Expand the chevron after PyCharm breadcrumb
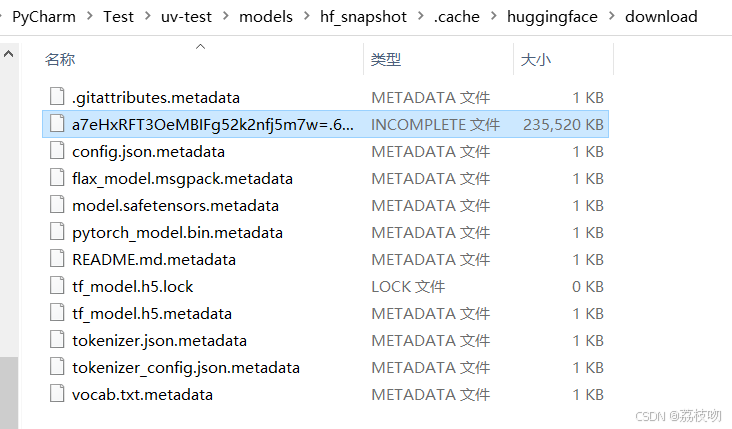Viewport: 732px width, 429px height. [x=89, y=16]
